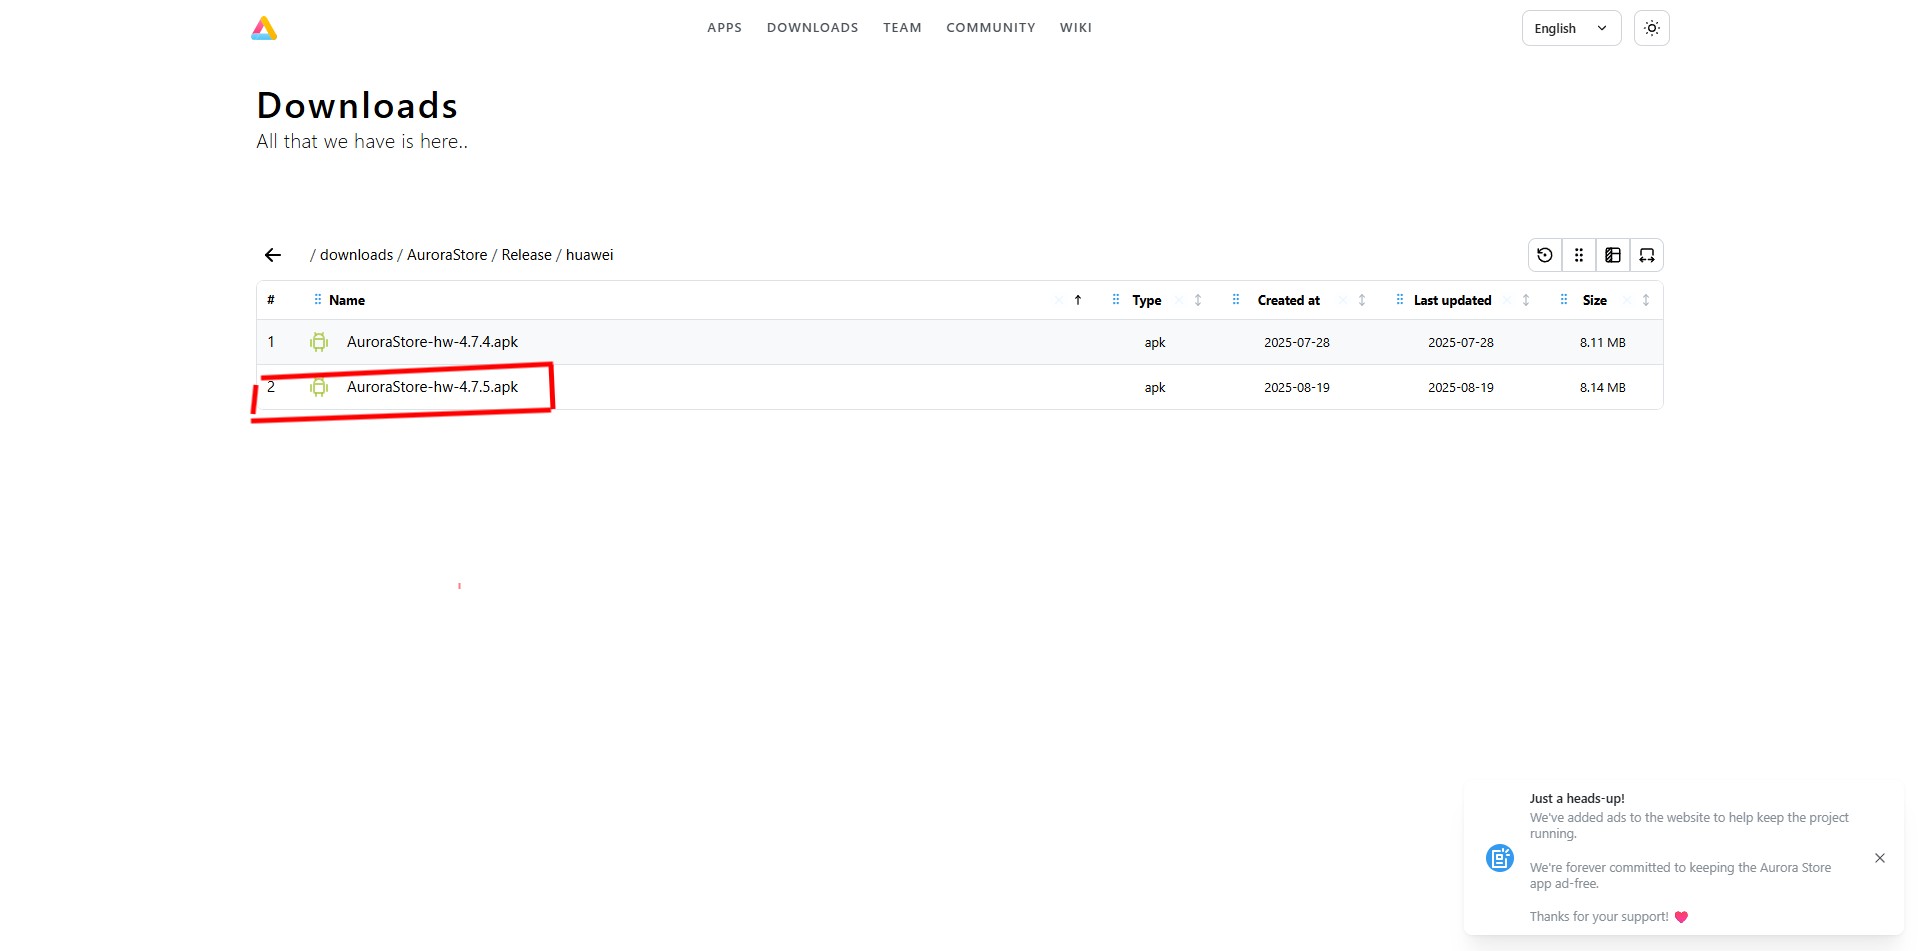This screenshot has height=951, width=1920.
Task: Sort by Last updated using arrows
Action: pyautogui.click(x=1526, y=300)
